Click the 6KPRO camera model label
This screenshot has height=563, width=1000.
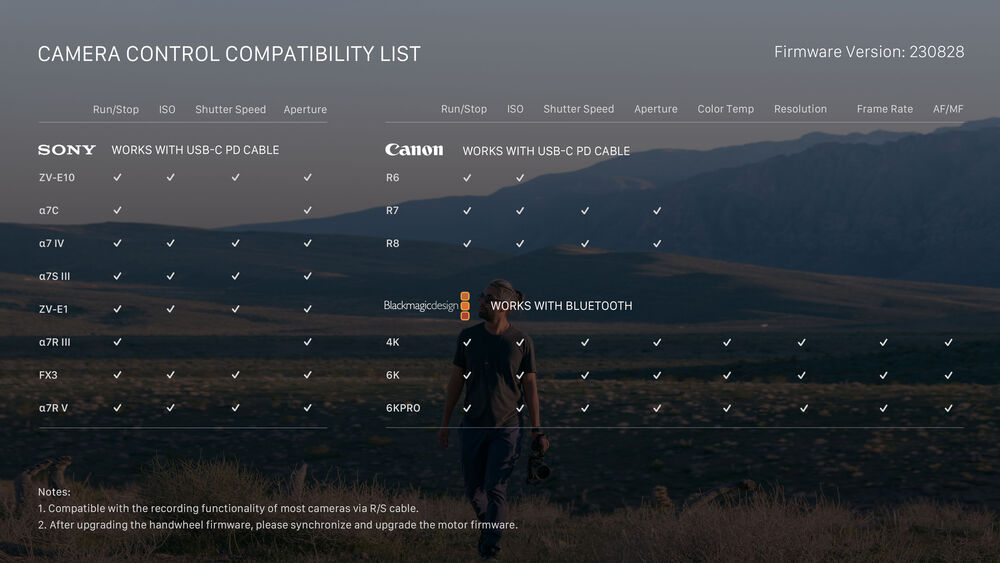click(x=403, y=408)
